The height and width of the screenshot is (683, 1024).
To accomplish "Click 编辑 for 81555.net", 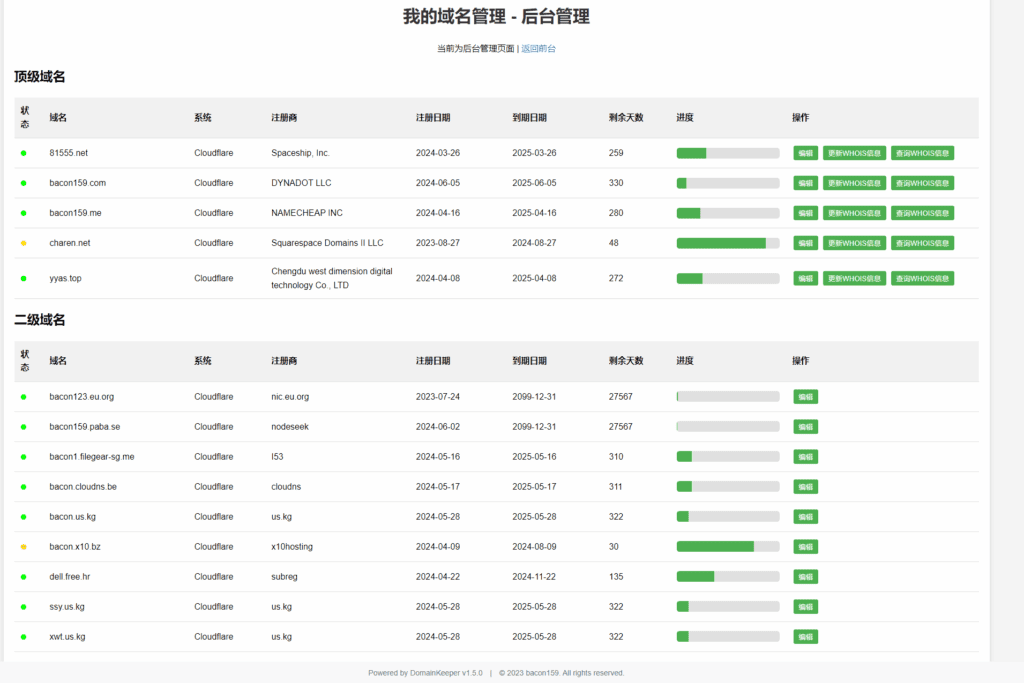I will click(805, 153).
